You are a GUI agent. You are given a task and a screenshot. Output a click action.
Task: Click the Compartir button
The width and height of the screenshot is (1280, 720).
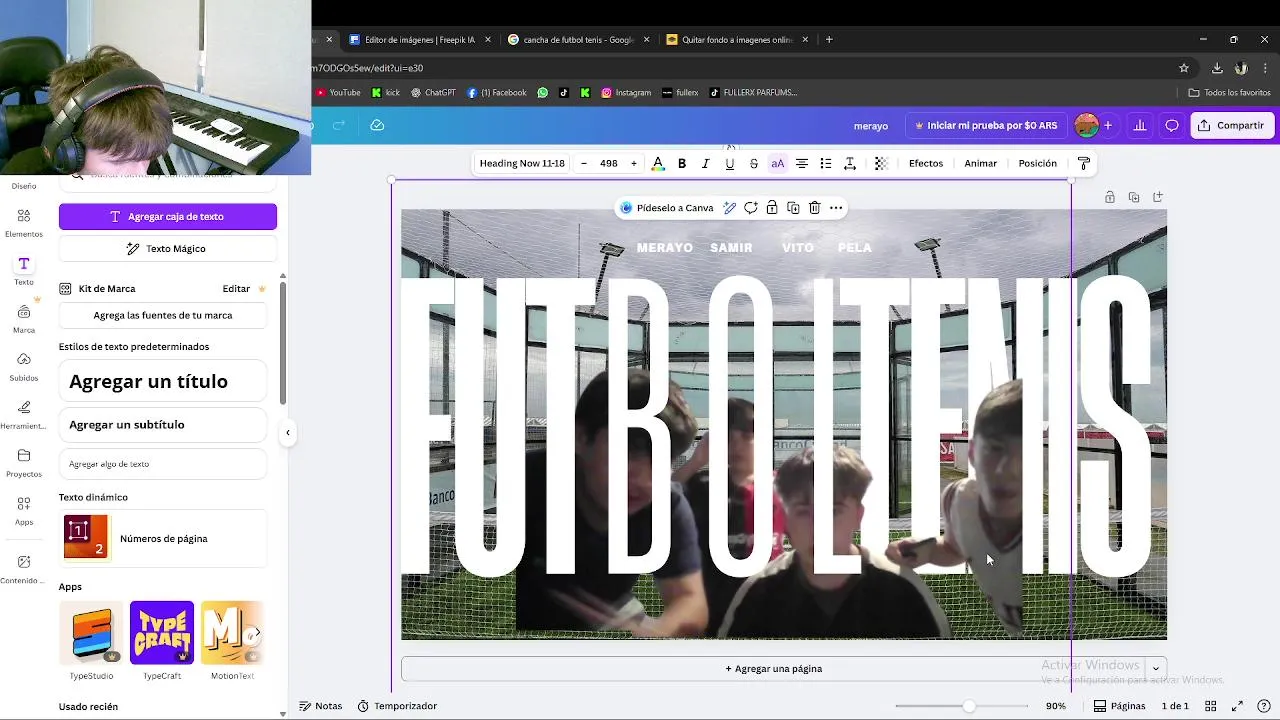click(x=1231, y=126)
